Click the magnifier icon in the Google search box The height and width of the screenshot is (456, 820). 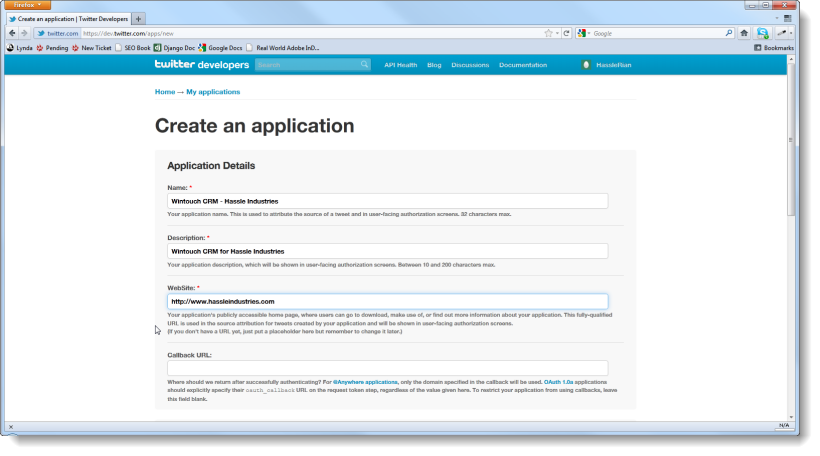(x=728, y=33)
